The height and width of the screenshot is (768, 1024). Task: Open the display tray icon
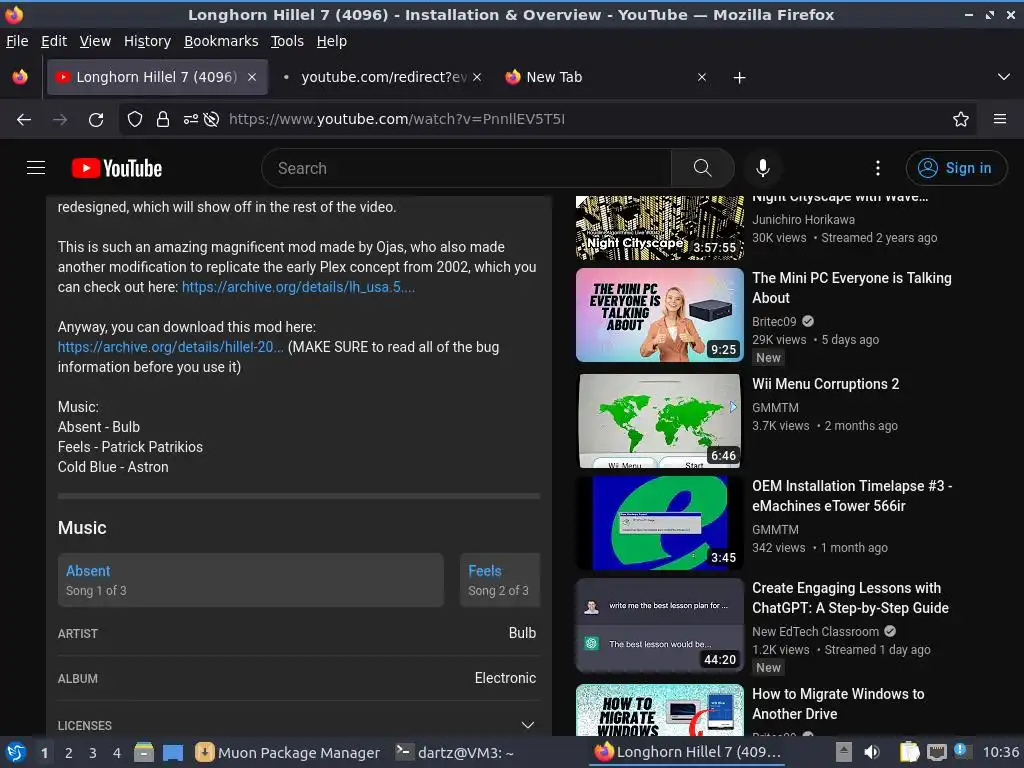[x=936, y=752]
